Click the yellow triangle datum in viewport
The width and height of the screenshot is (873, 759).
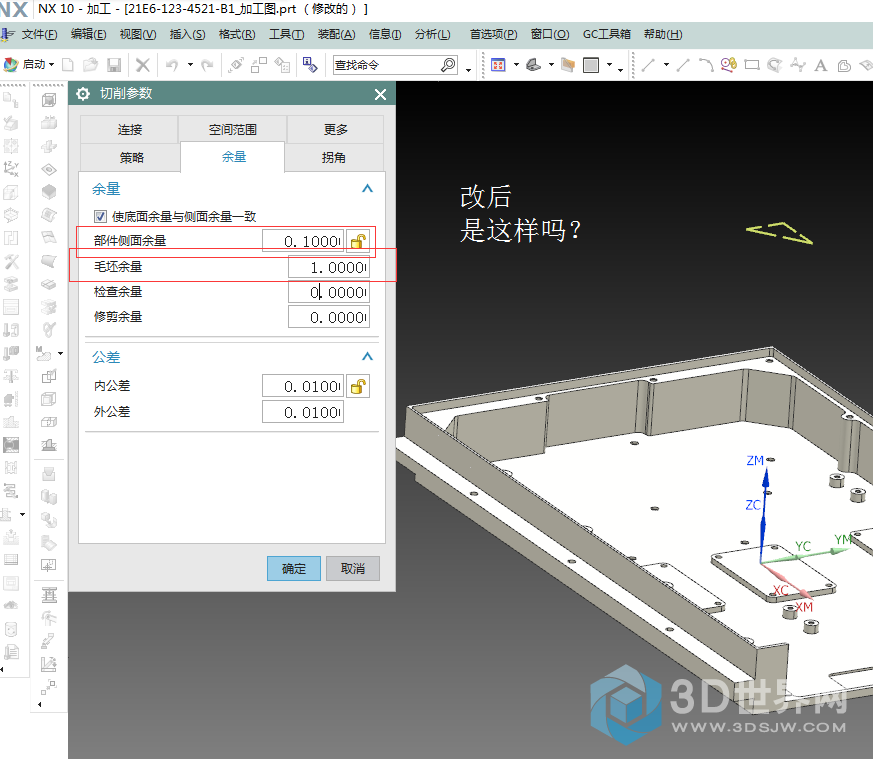click(x=779, y=233)
